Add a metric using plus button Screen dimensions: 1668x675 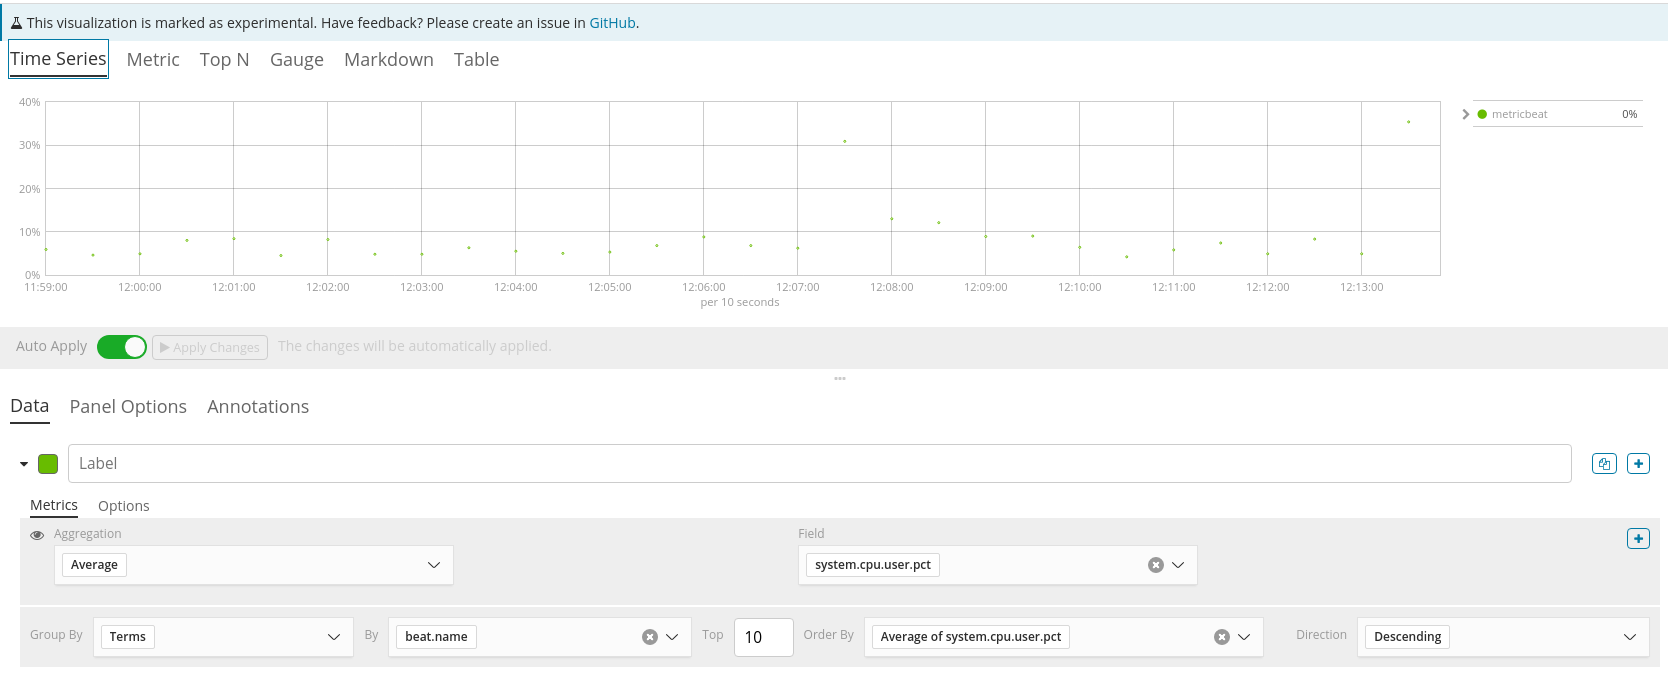1638,539
